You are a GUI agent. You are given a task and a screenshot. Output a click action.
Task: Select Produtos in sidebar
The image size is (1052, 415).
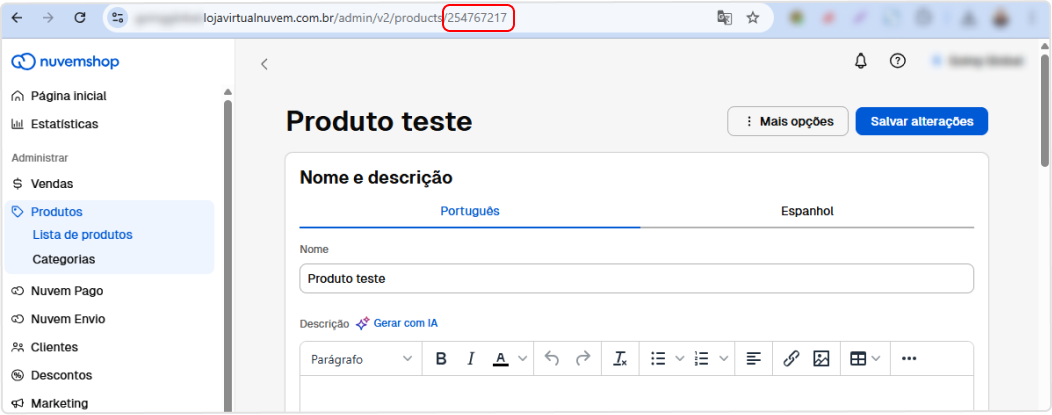click(47, 212)
